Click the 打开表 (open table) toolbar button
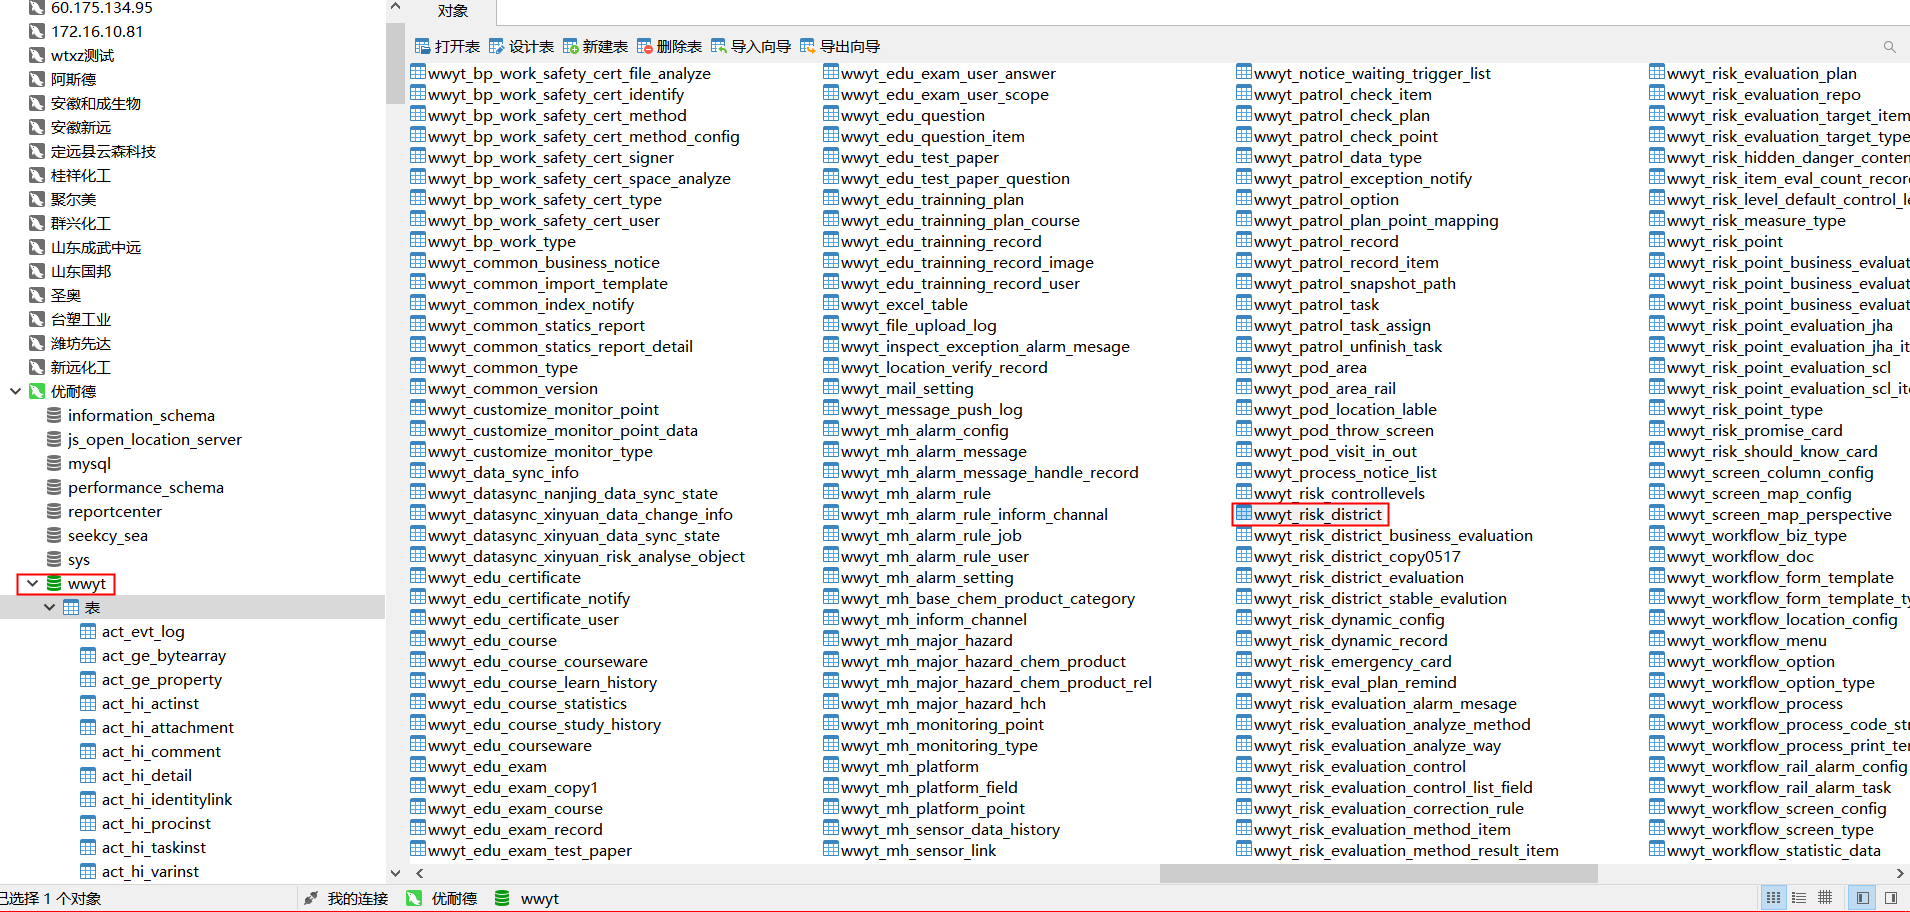Screen dimensions: 1910x912 tap(447, 46)
